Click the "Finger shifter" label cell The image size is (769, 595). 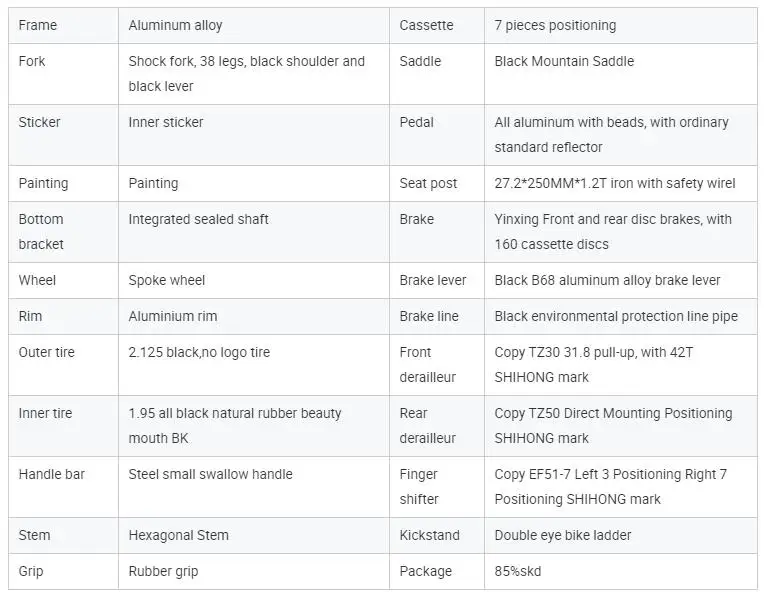point(419,486)
